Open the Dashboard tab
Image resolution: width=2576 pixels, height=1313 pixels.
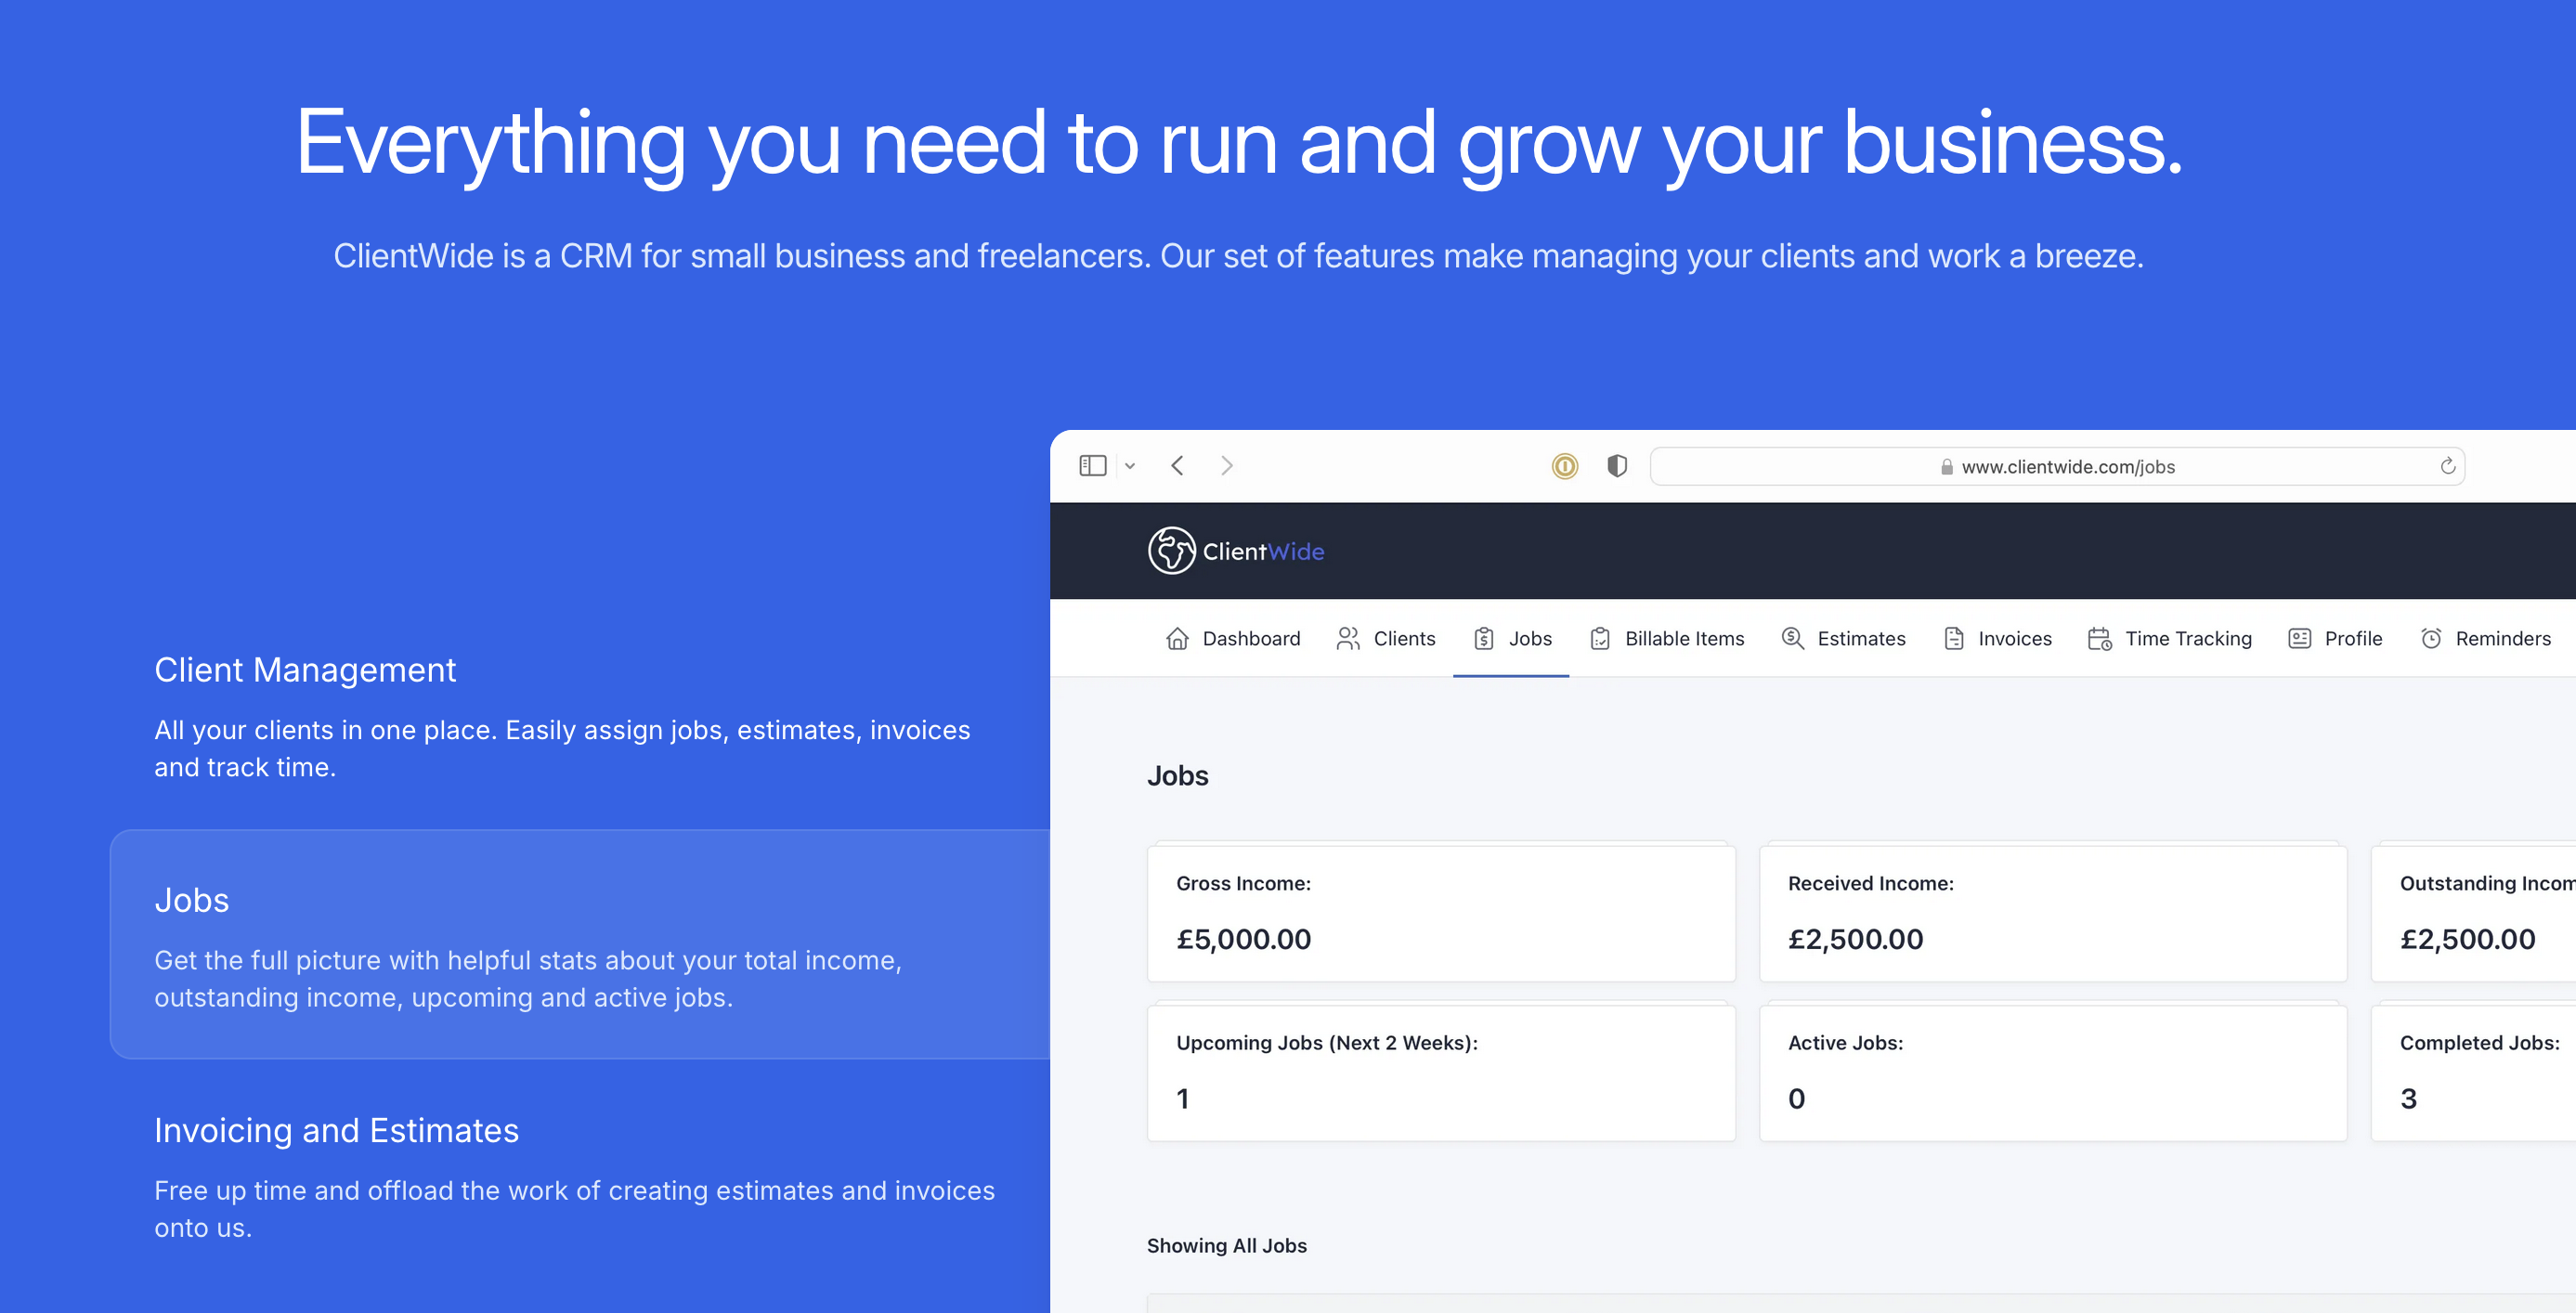pyautogui.click(x=1233, y=639)
